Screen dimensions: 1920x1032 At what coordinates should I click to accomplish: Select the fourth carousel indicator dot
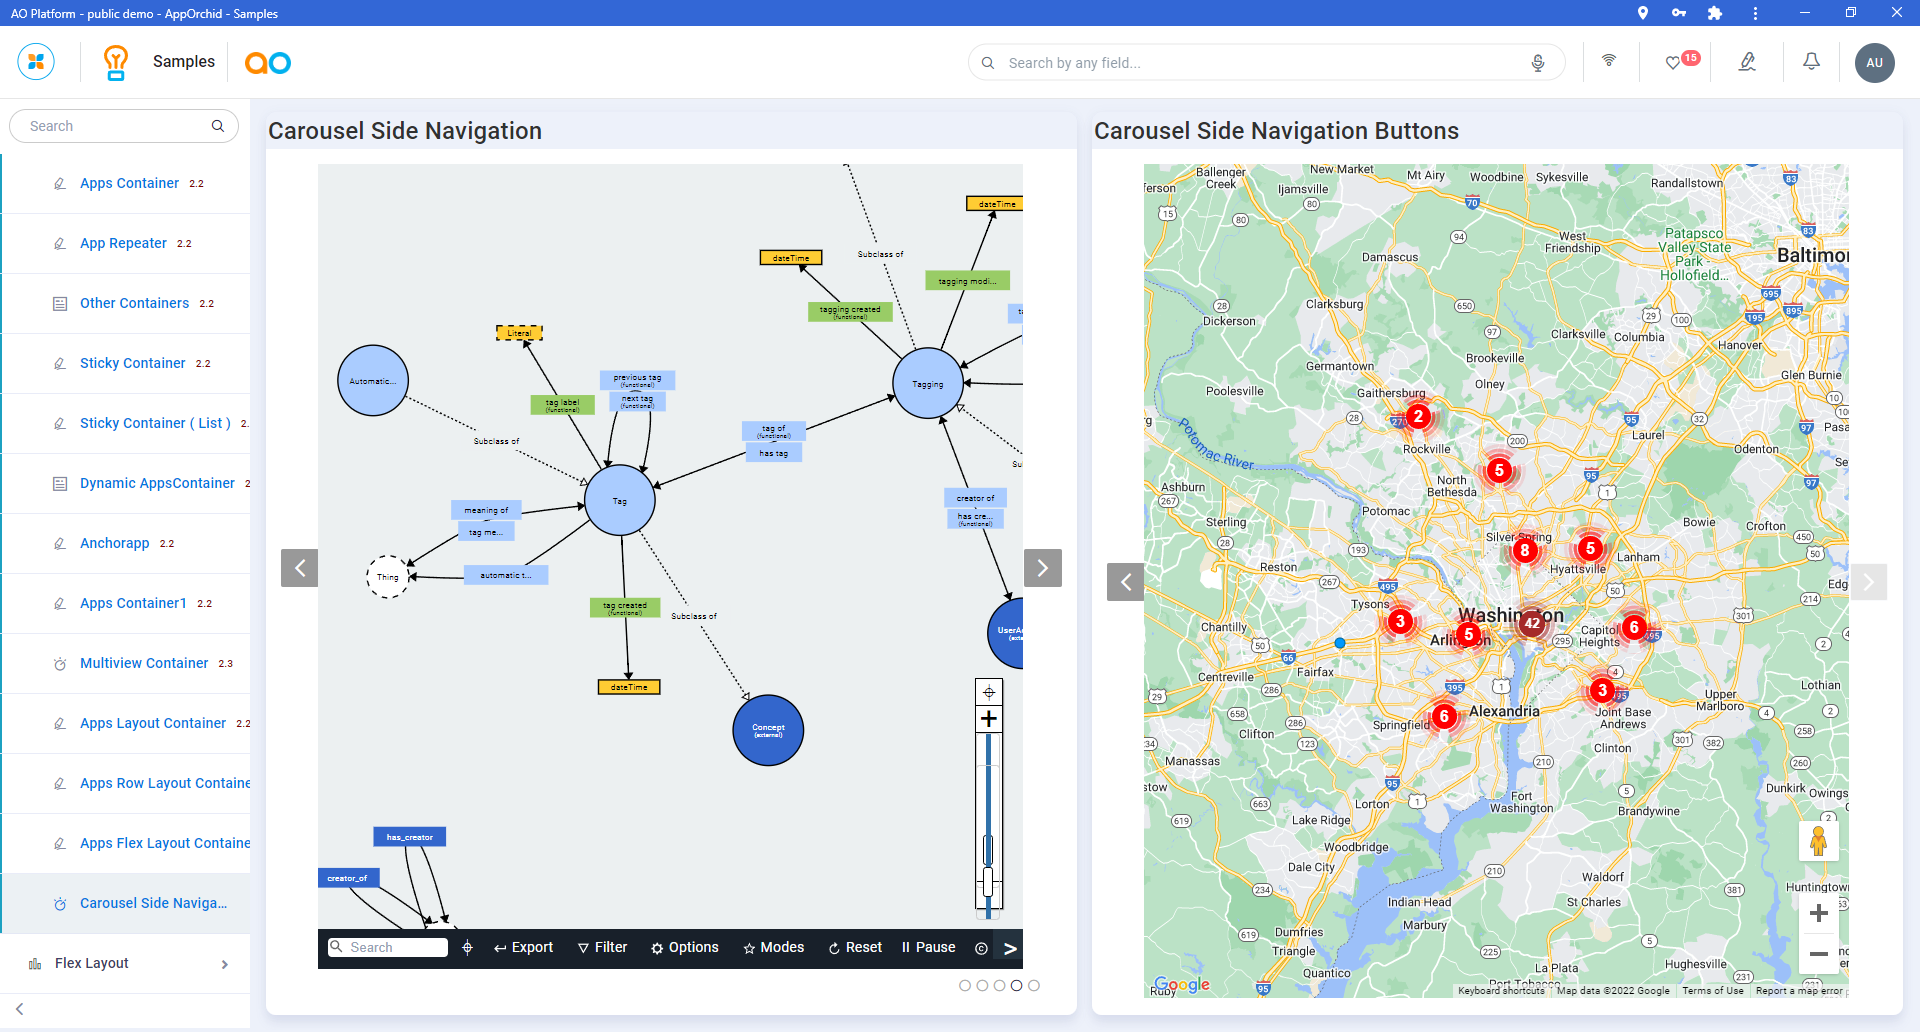[1016, 985]
